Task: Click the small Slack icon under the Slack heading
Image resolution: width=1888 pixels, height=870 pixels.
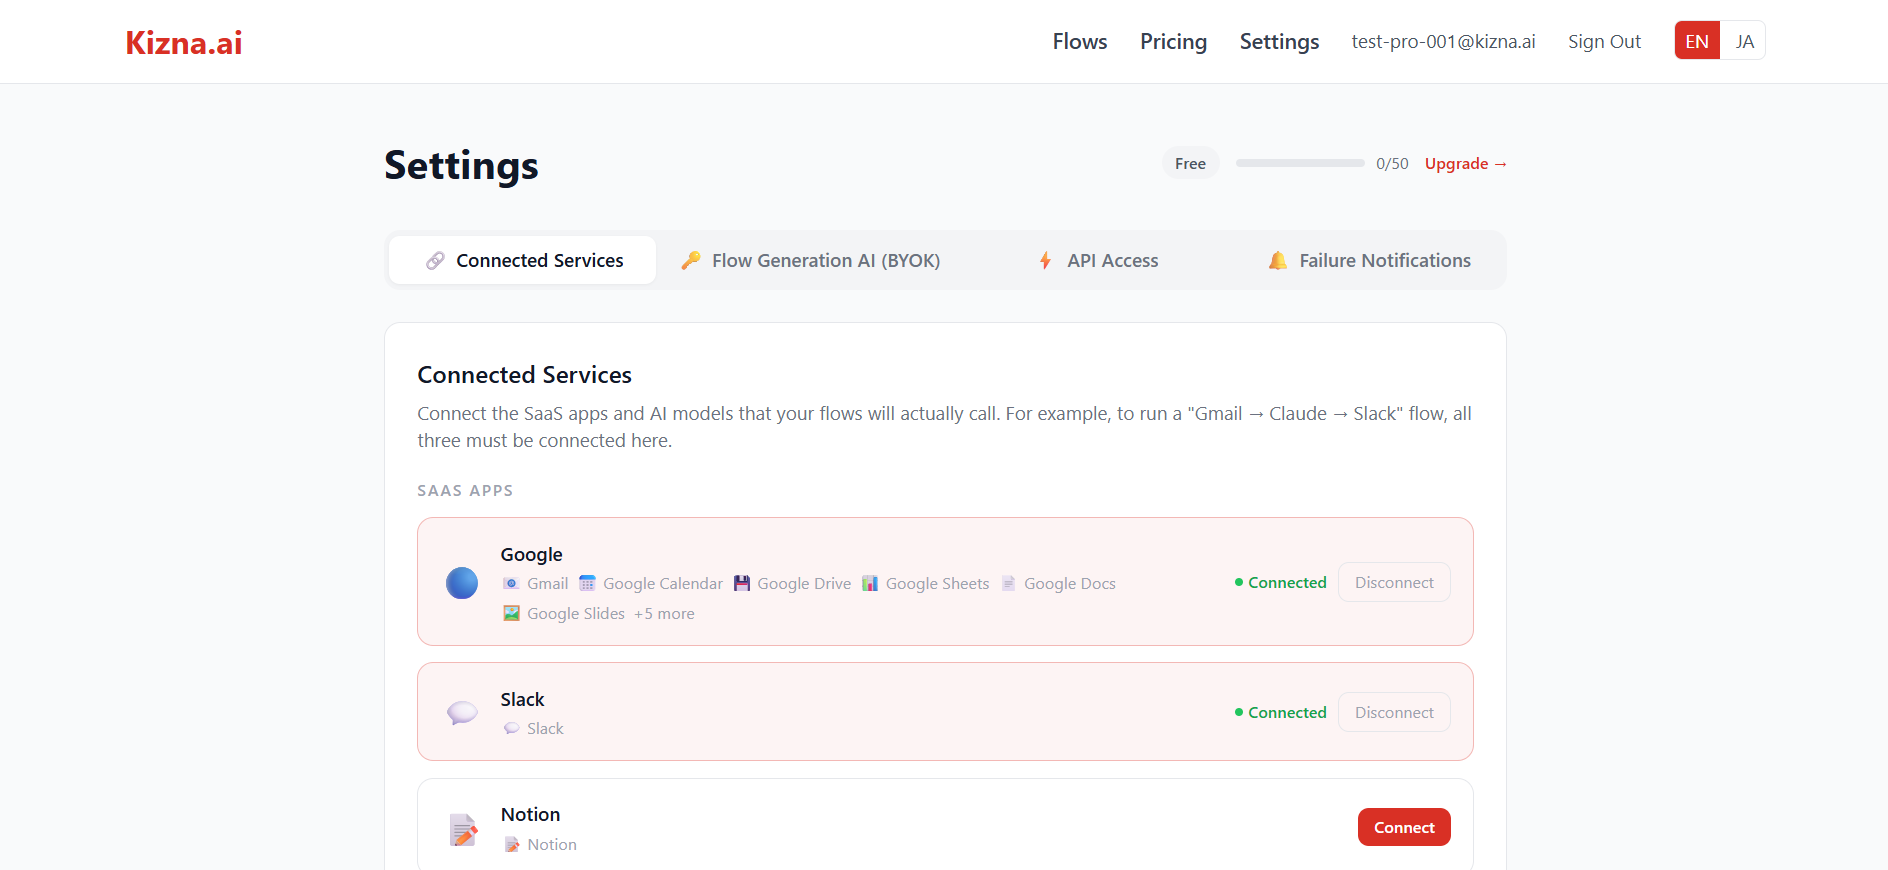Action: (511, 728)
